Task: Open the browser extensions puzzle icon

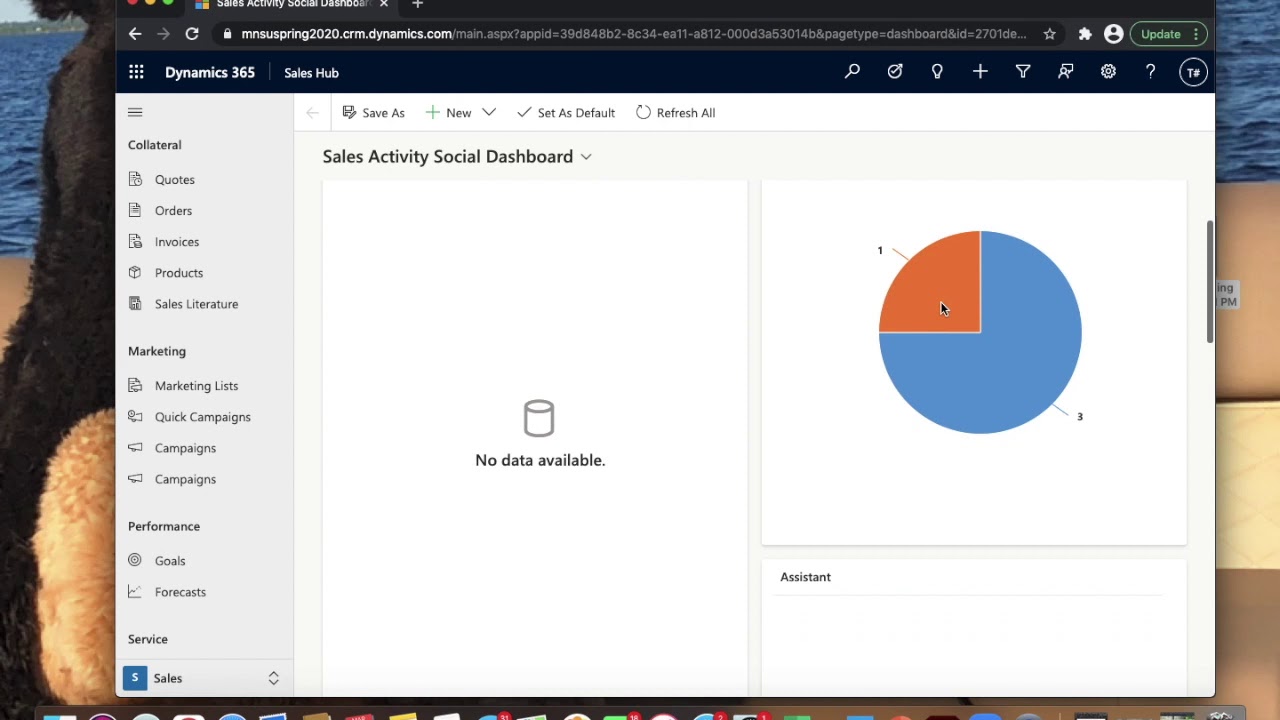Action: [1085, 34]
